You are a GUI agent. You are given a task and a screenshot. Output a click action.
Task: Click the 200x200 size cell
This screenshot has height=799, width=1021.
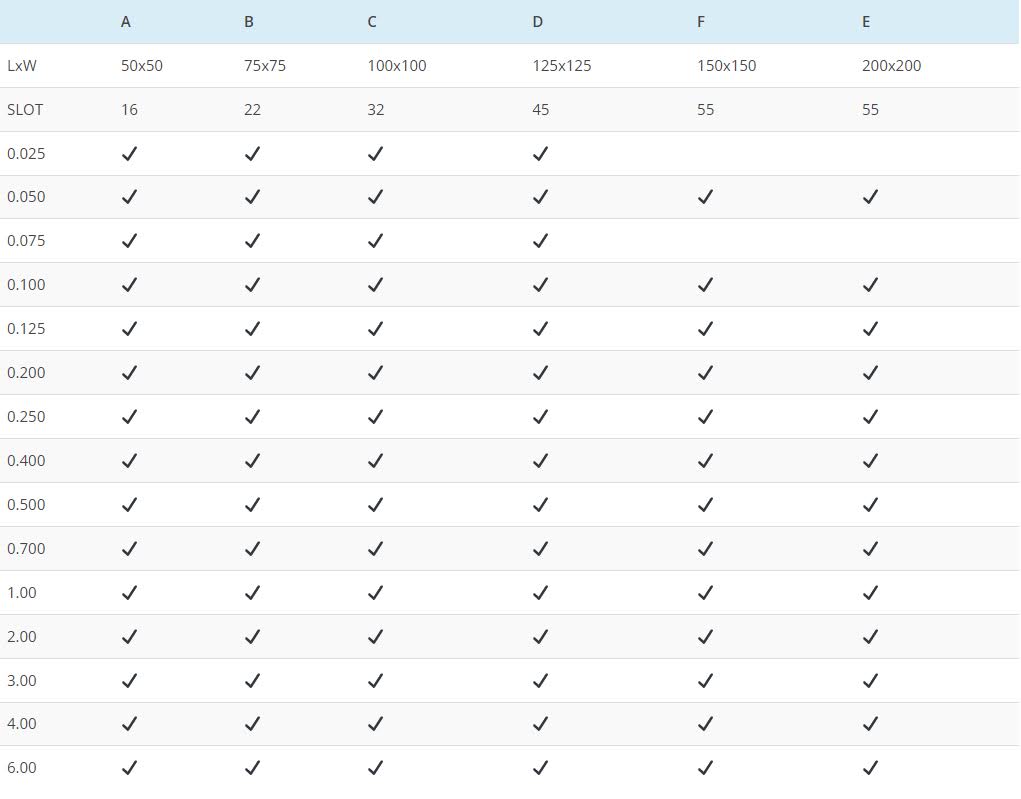pyautogui.click(x=892, y=66)
